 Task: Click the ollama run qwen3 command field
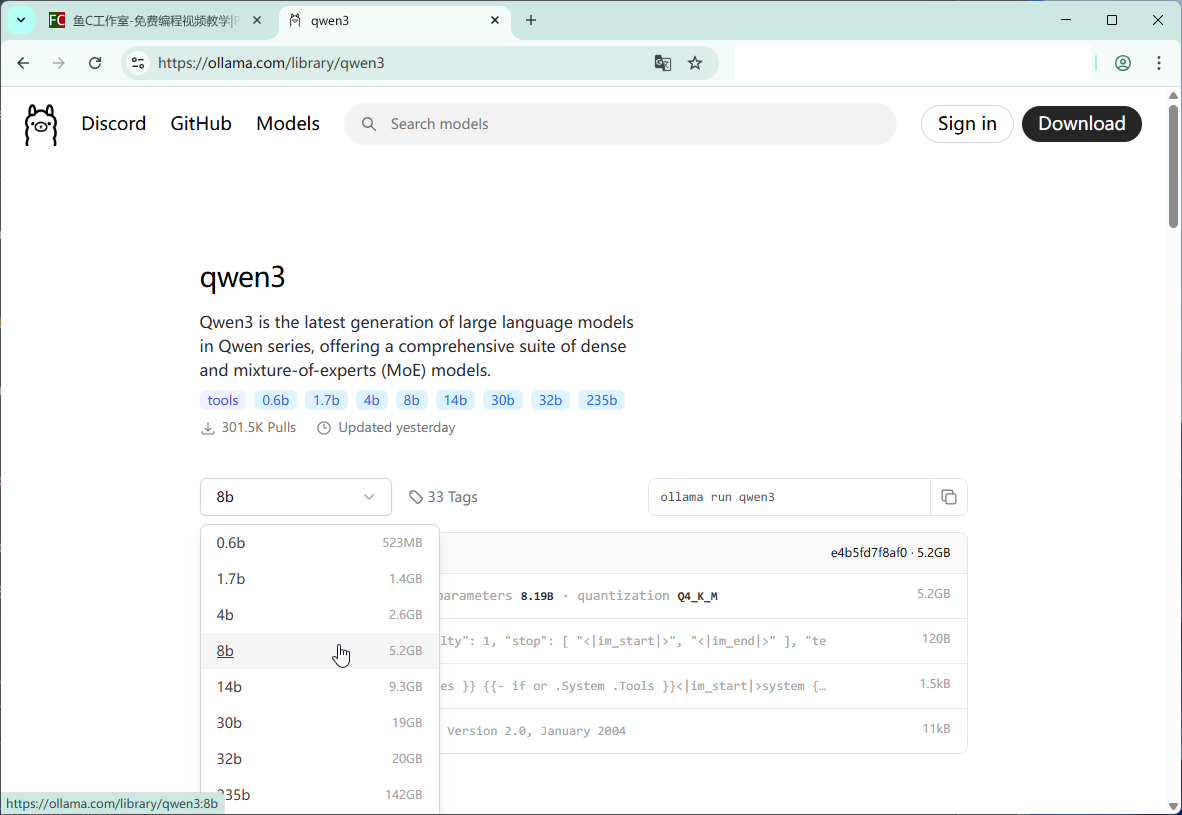coord(789,497)
